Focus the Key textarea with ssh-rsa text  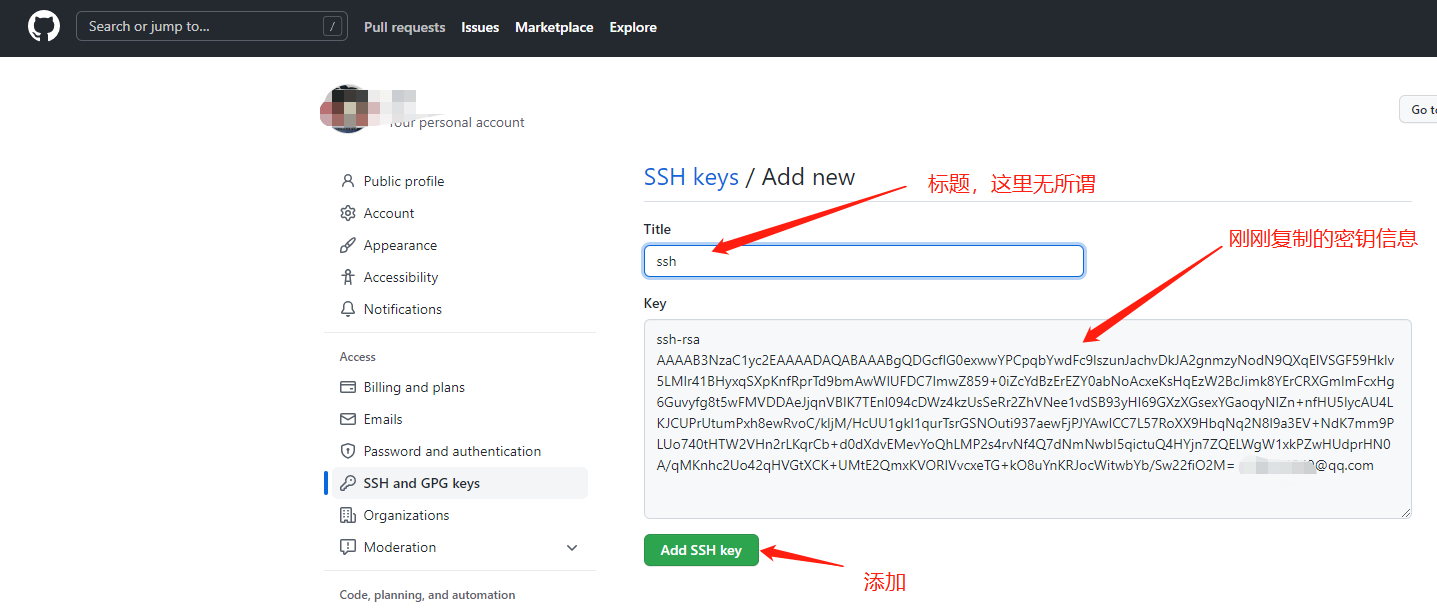[1028, 419]
